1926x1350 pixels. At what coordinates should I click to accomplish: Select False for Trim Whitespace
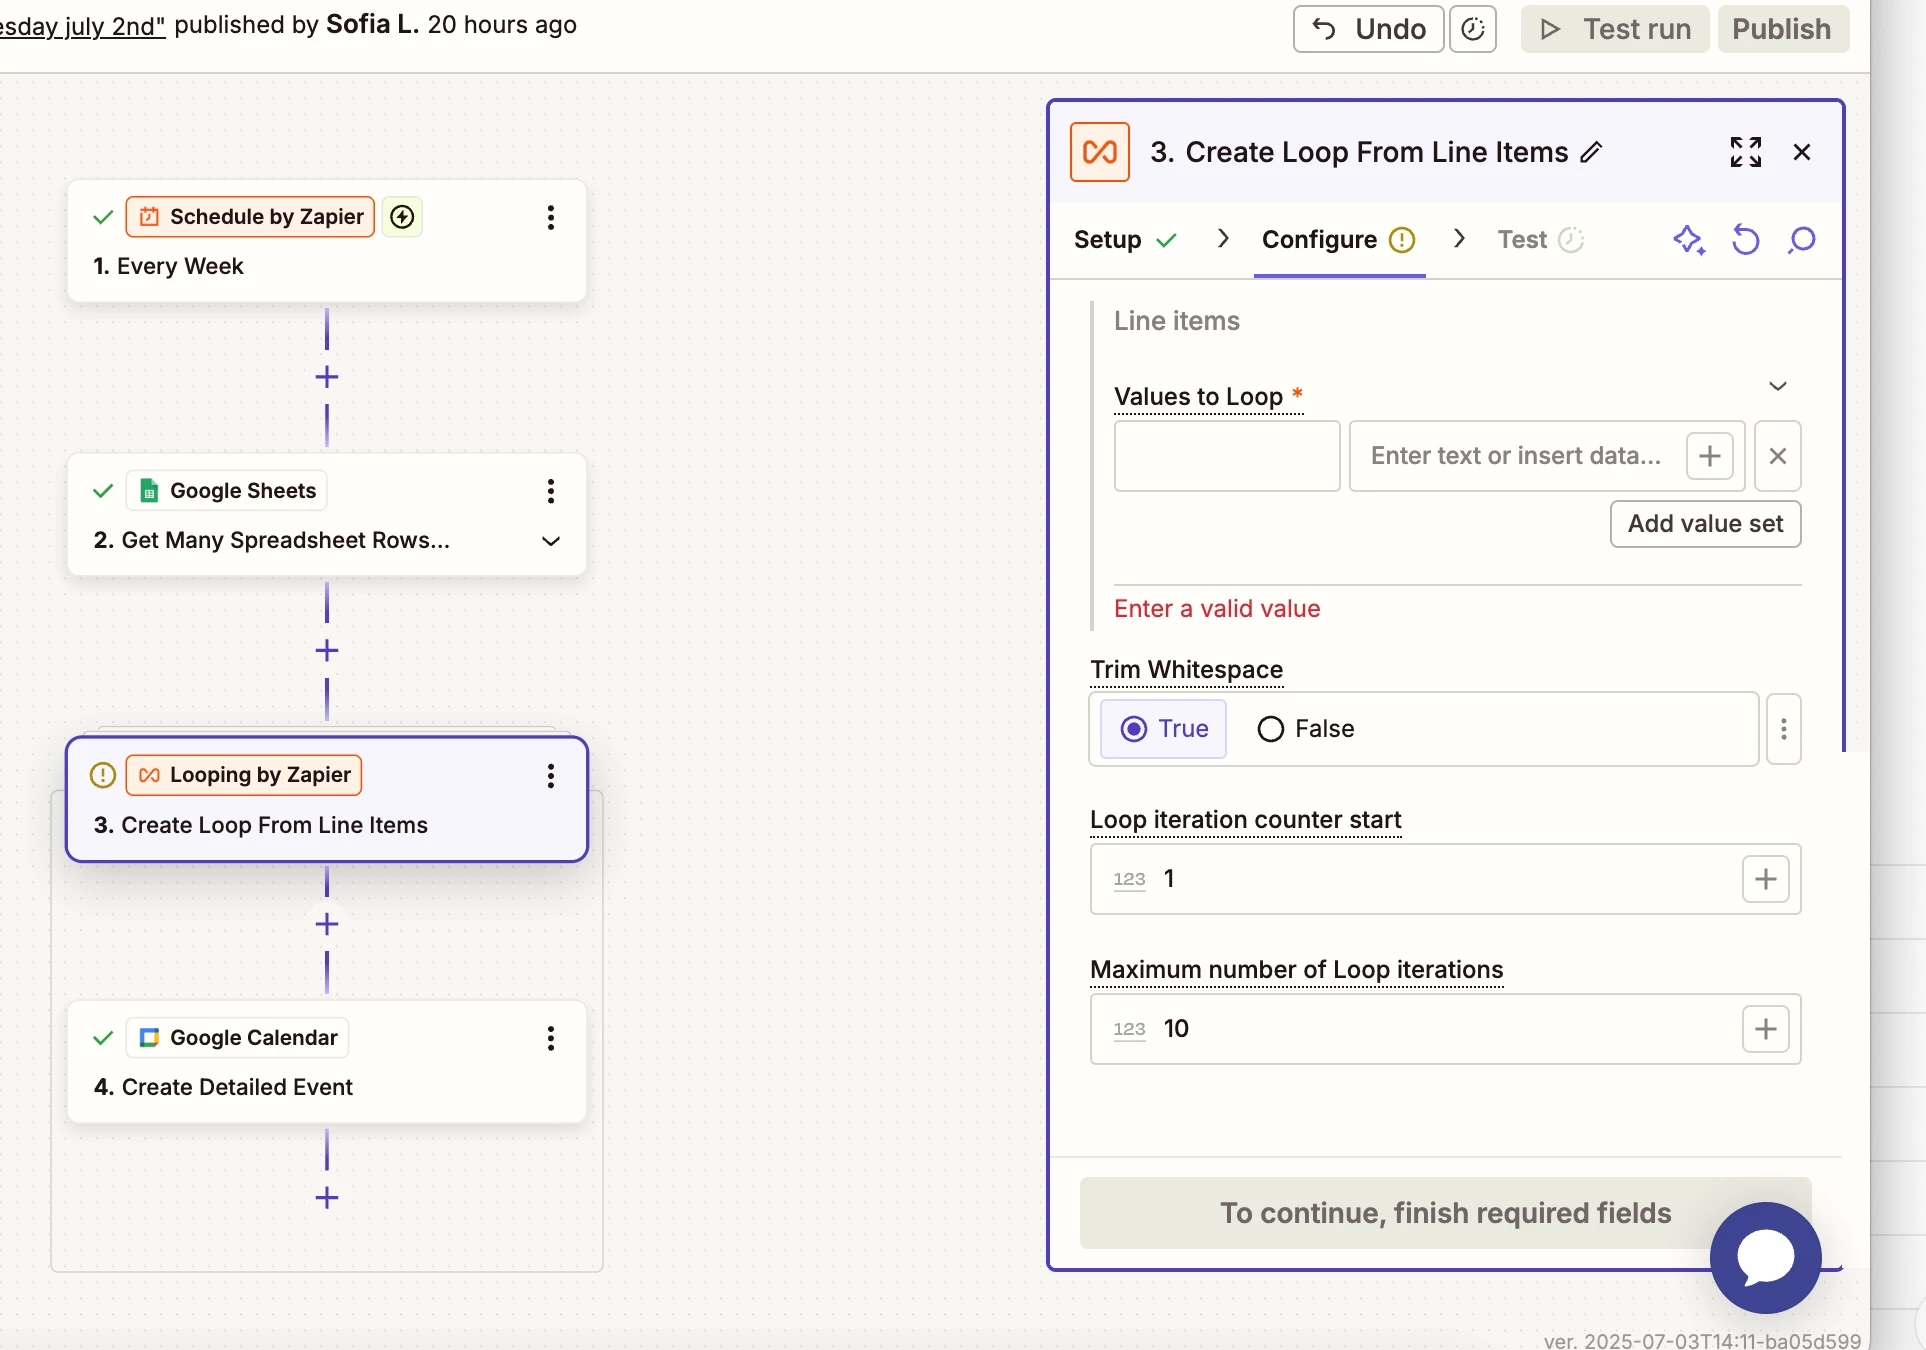point(1306,729)
